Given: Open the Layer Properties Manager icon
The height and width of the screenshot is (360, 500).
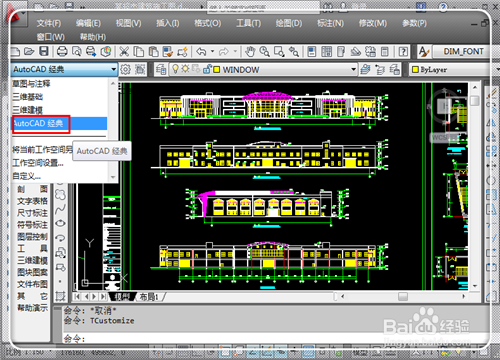Looking at the screenshot, I should (x=161, y=69).
